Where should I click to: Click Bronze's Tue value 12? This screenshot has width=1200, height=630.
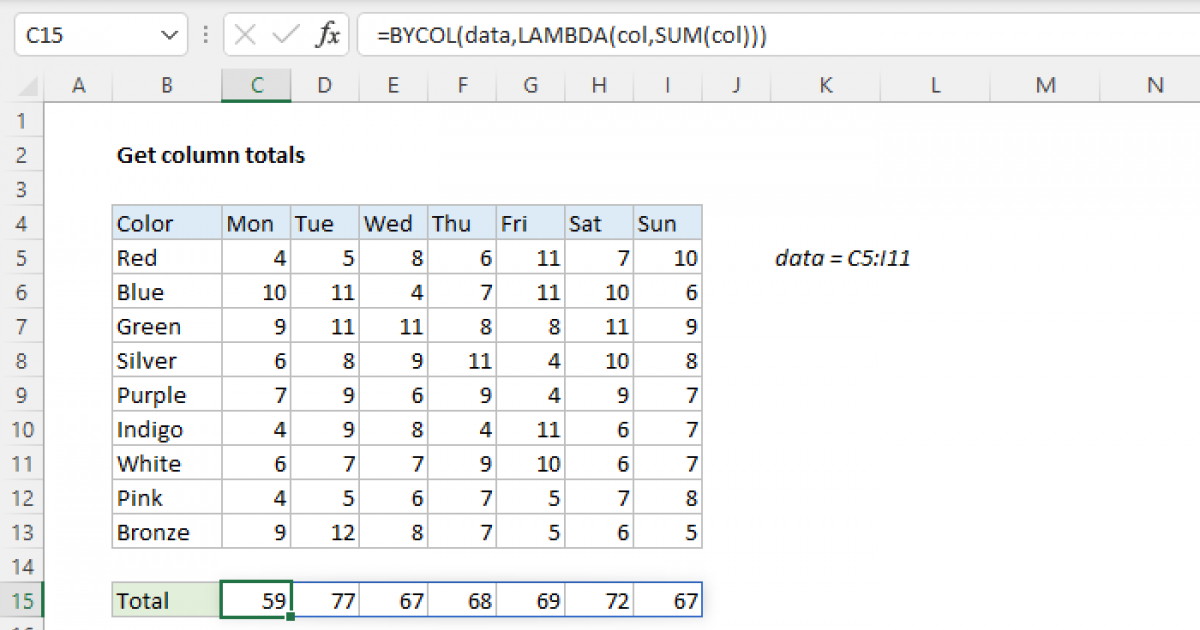pos(324,532)
